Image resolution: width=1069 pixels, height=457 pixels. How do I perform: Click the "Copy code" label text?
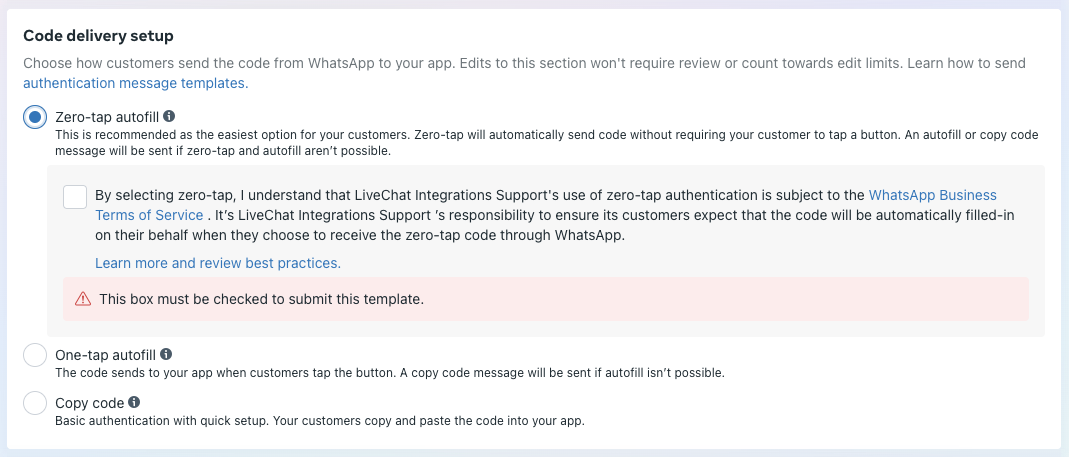point(89,403)
